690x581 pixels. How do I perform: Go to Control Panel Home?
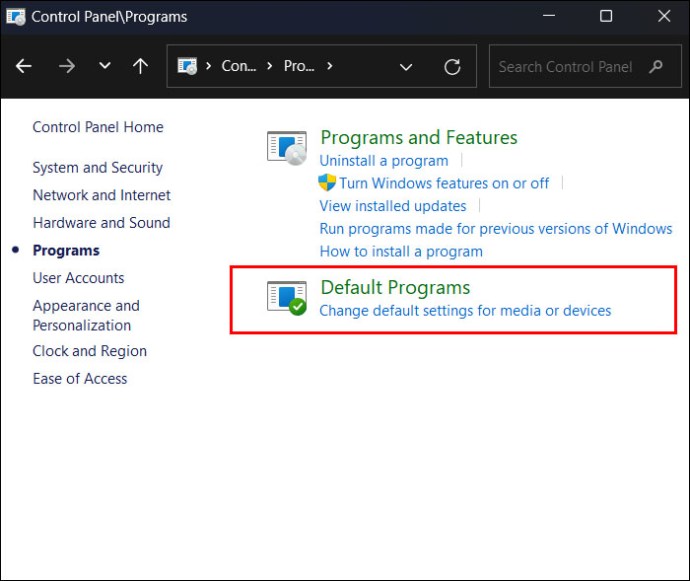point(98,127)
